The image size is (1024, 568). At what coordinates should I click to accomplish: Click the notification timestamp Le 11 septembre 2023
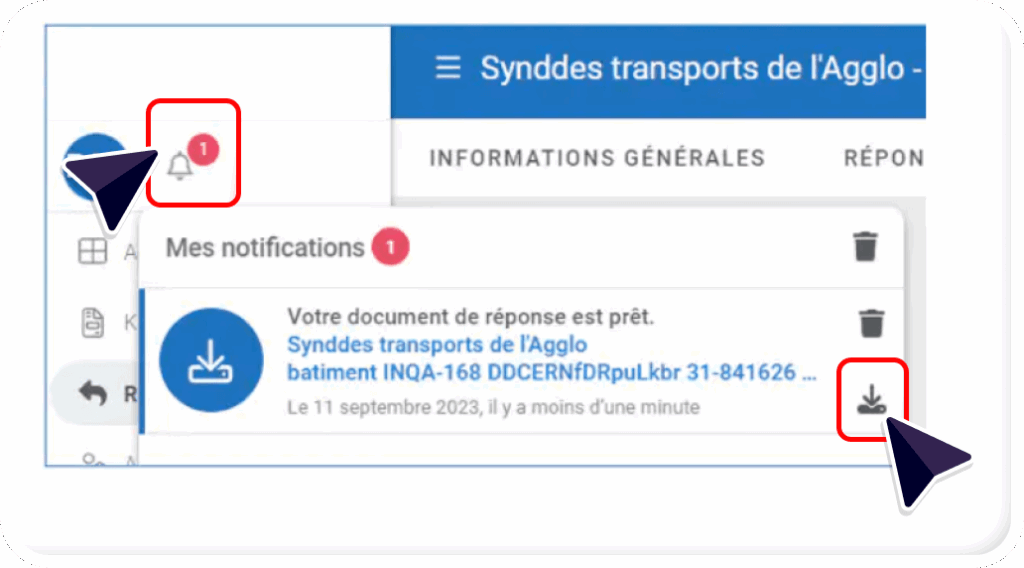[x=493, y=407]
